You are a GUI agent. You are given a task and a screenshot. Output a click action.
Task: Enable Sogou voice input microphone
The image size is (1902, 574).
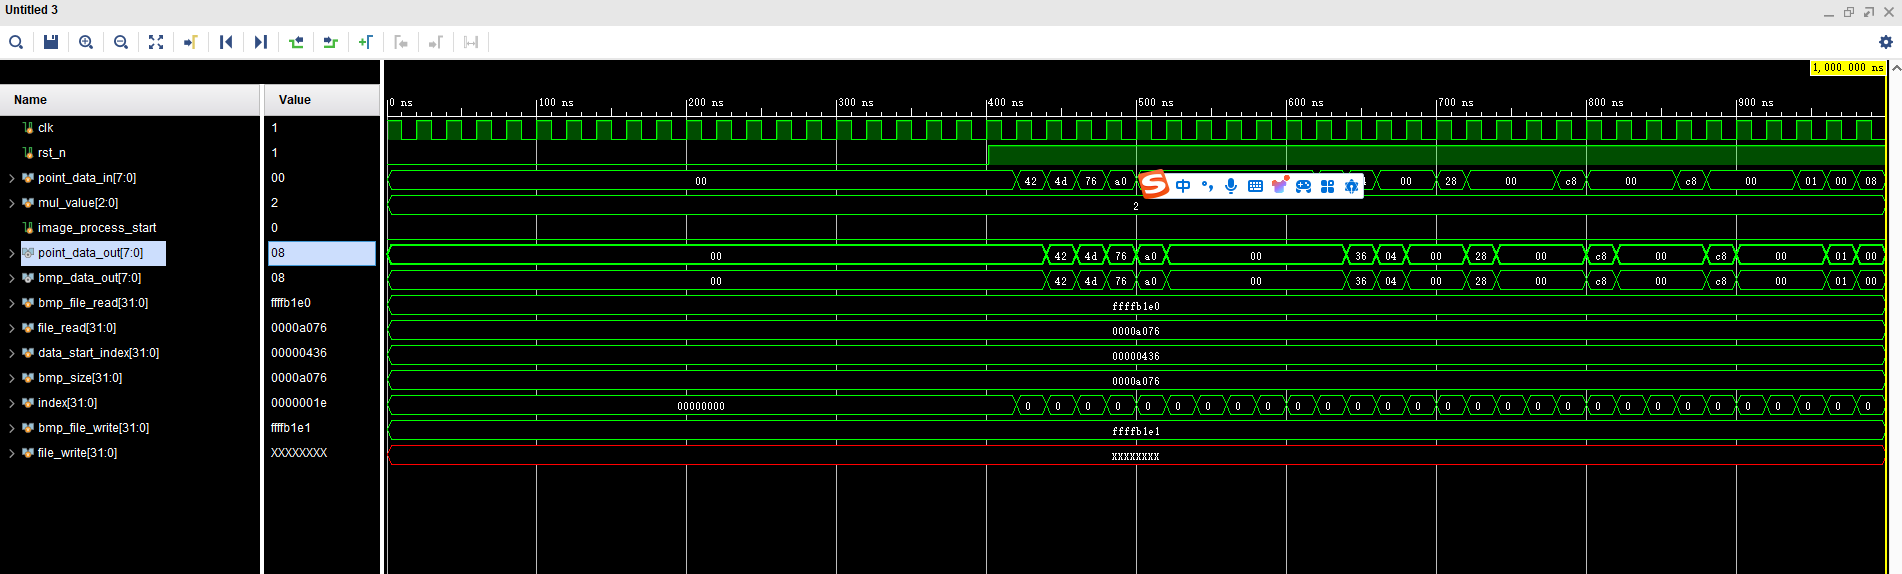(1231, 186)
